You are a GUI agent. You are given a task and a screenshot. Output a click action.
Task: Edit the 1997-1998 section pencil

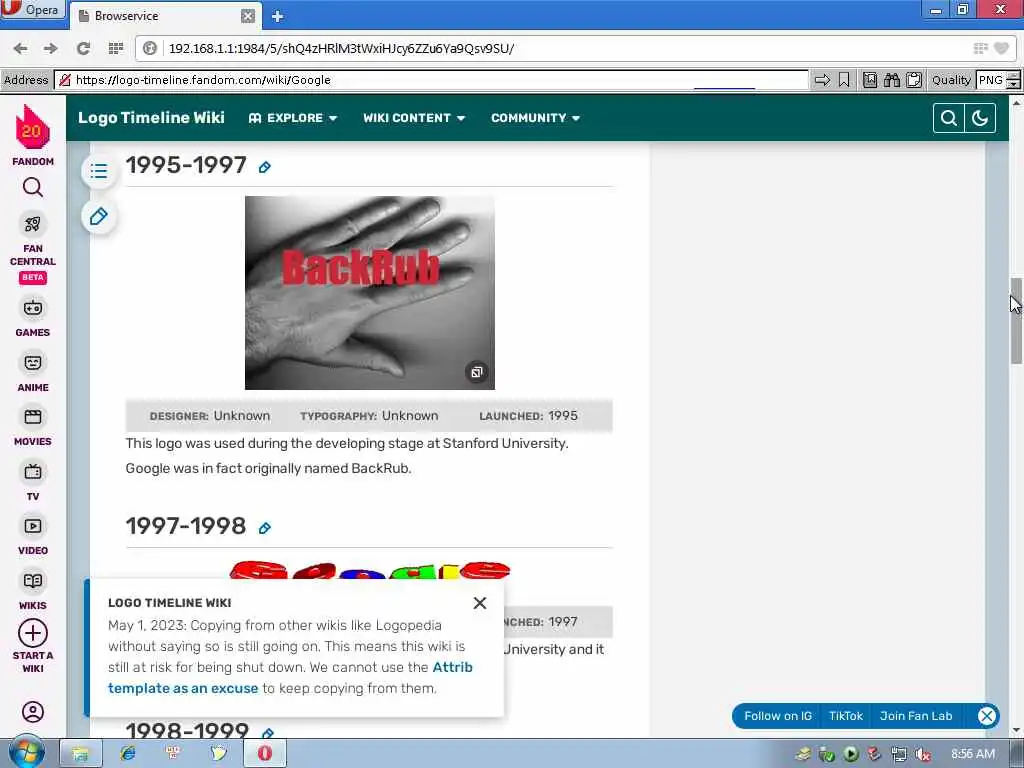coord(264,528)
